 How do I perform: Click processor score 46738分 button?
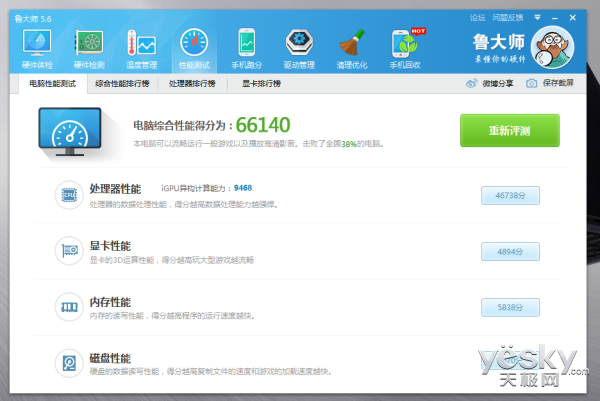click(x=510, y=196)
